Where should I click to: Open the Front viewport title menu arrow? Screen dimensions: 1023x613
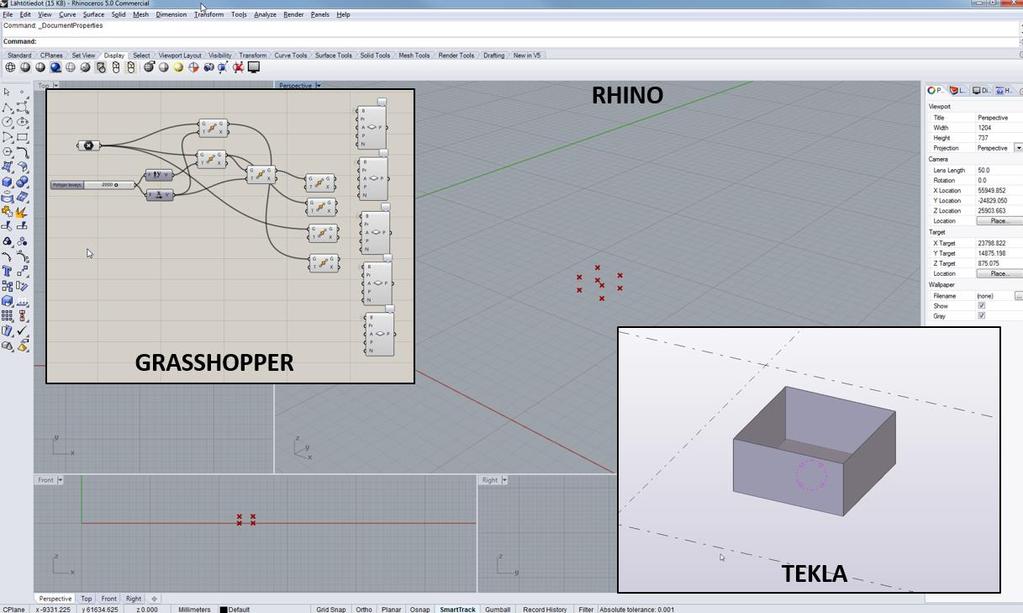click(60, 480)
